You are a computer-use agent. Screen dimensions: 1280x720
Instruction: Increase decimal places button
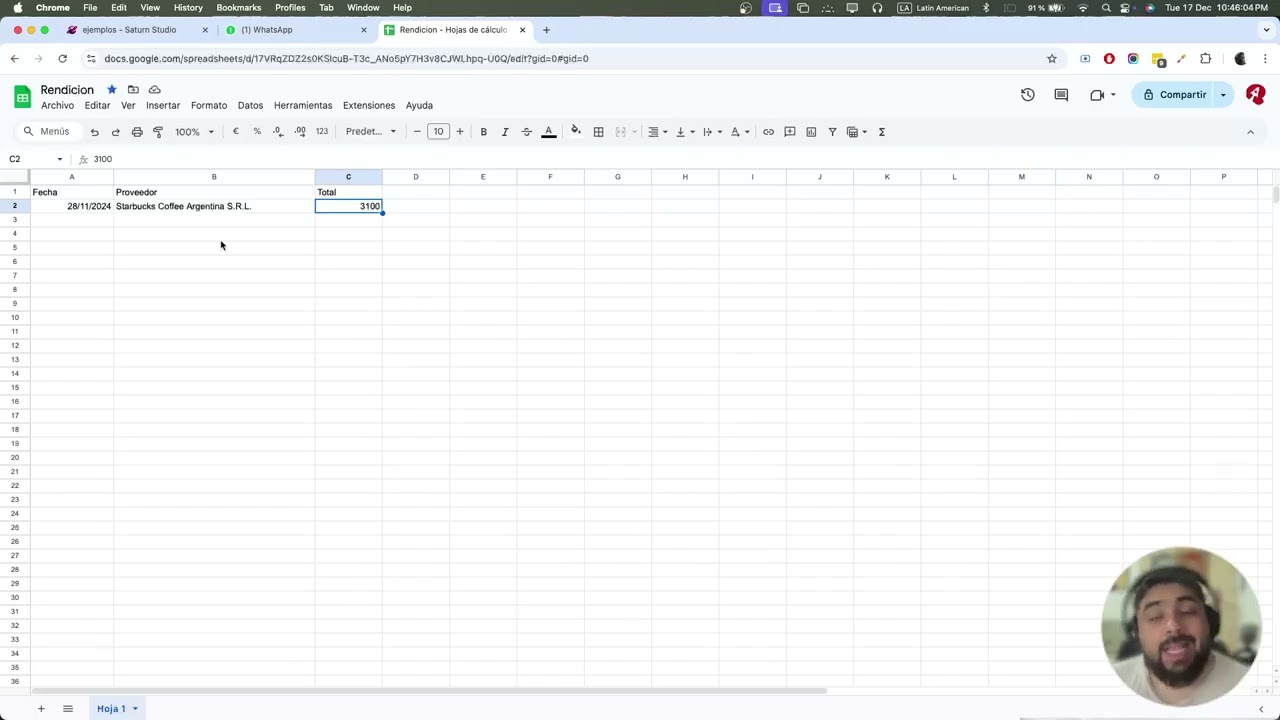pyautogui.click(x=300, y=132)
